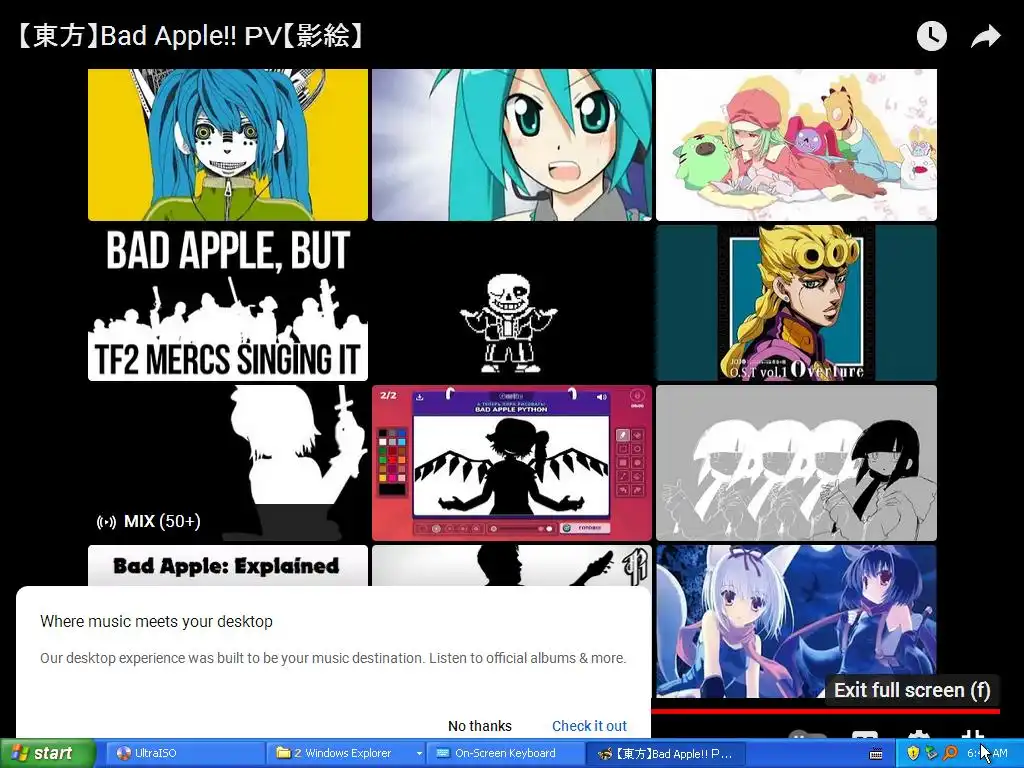Open the guitar player silhouette thumbnail
The height and width of the screenshot is (768, 1024).
click(x=512, y=566)
